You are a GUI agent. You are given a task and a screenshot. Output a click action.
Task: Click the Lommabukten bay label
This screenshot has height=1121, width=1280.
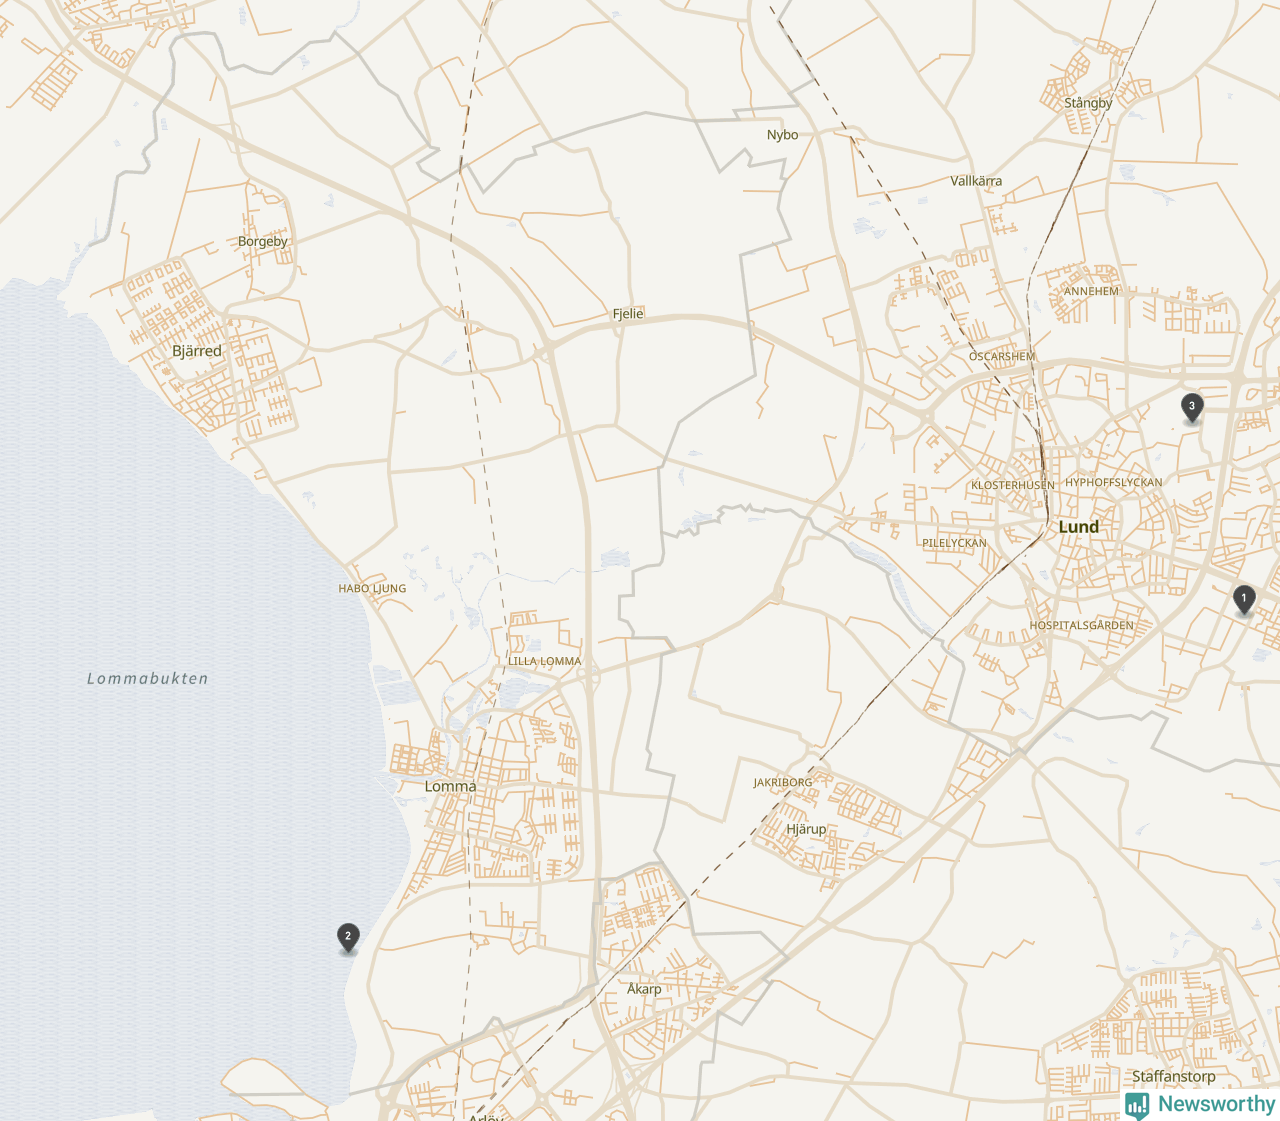(148, 678)
